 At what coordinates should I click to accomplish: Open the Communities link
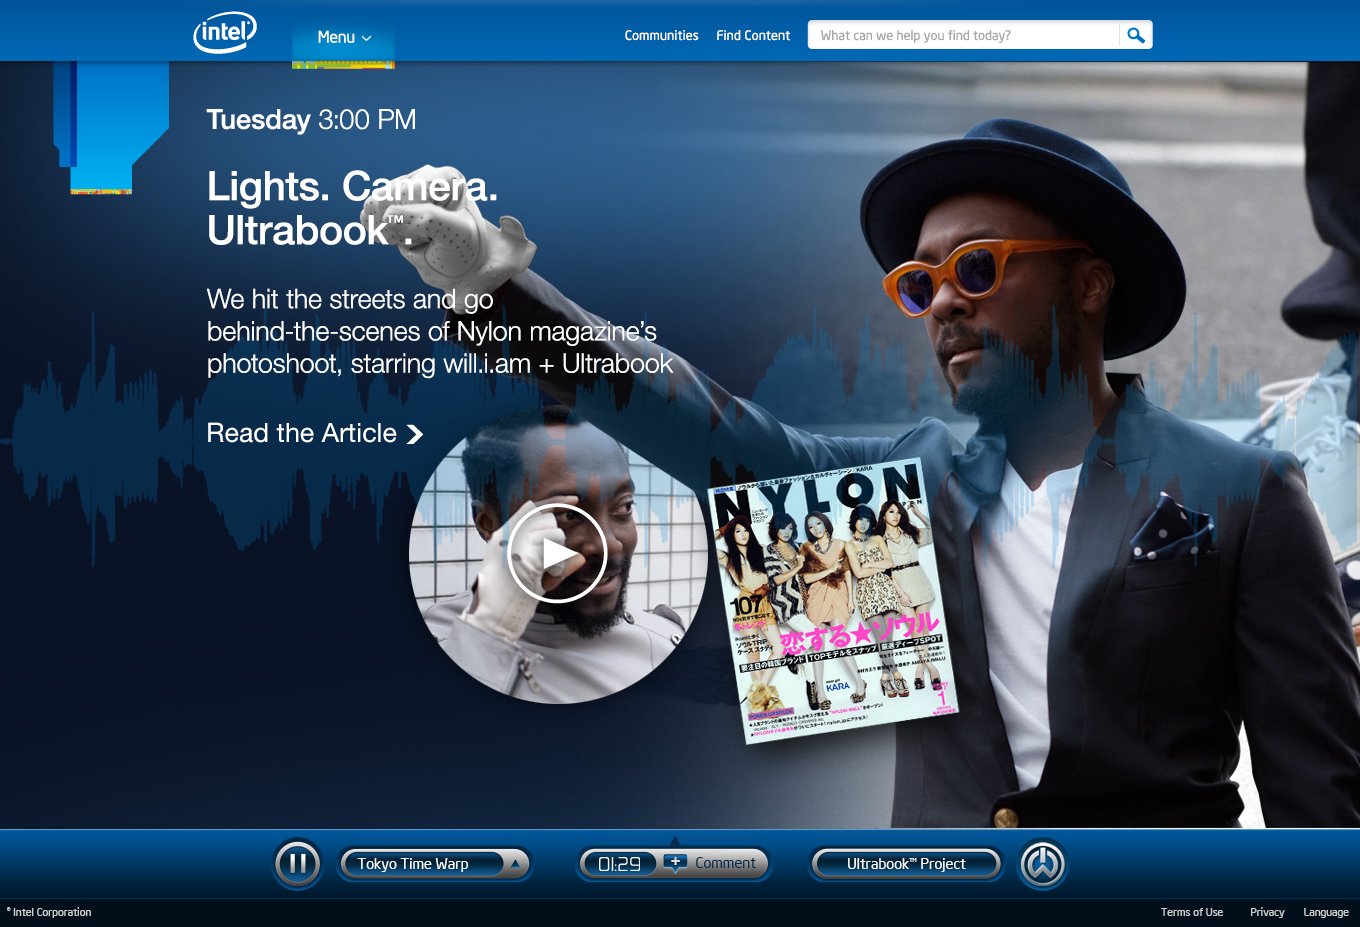click(x=661, y=35)
